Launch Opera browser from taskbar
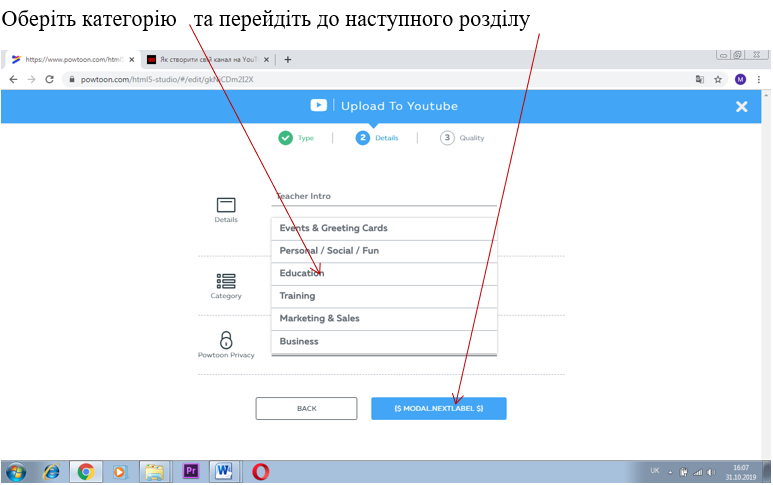 260,472
